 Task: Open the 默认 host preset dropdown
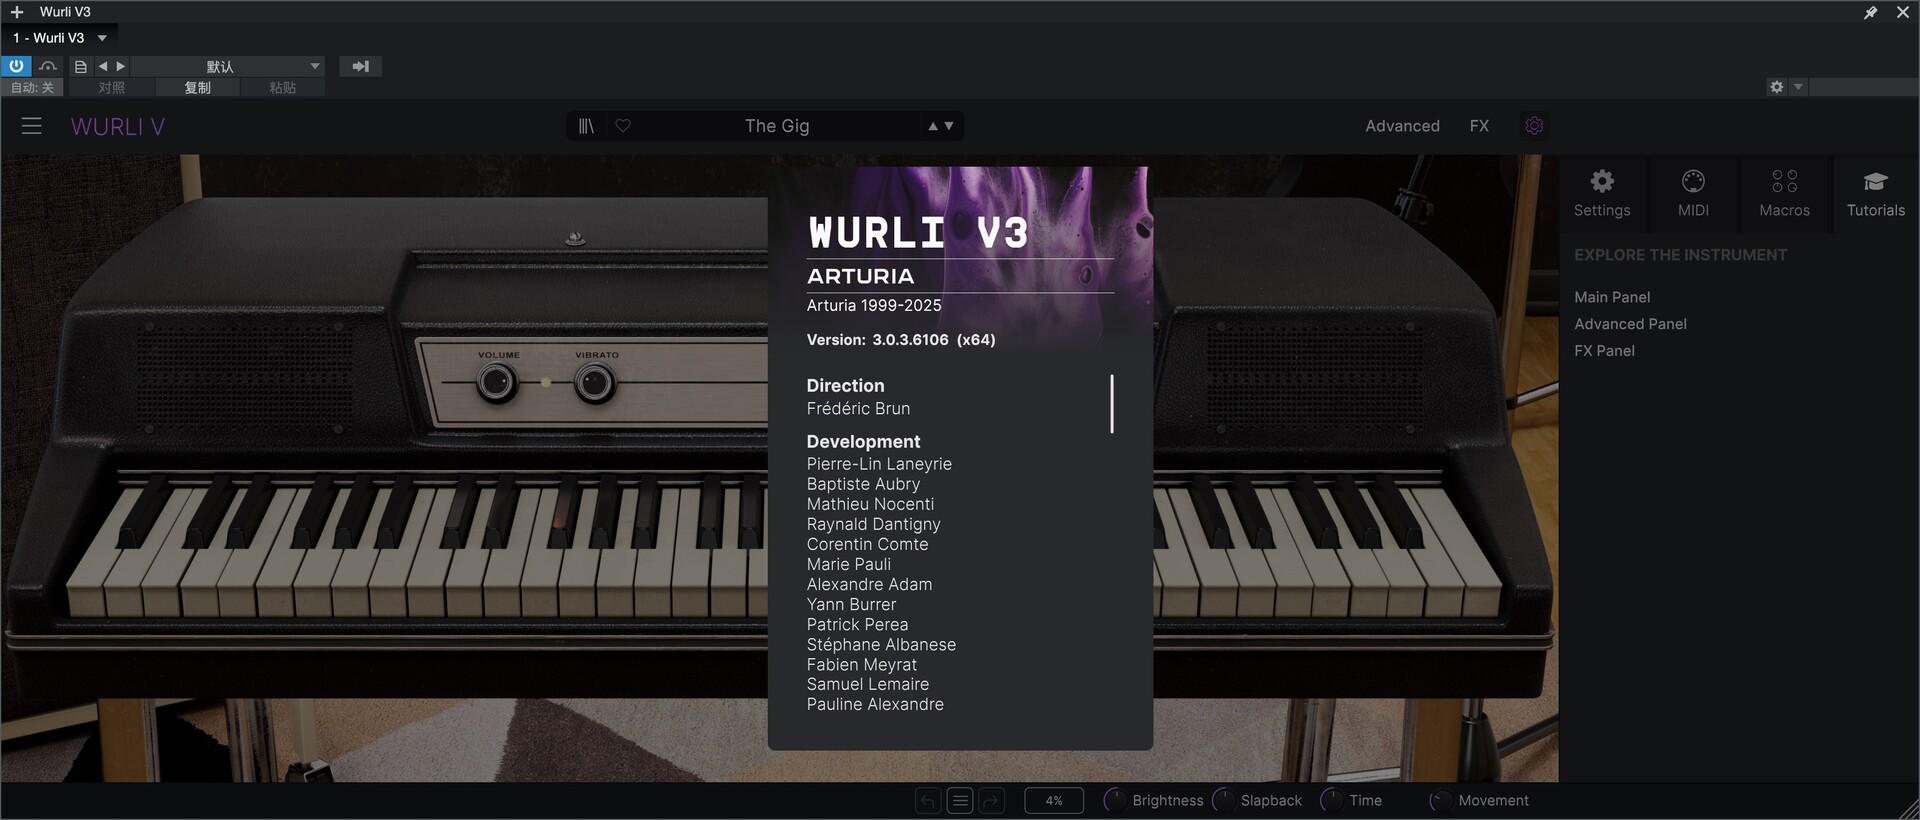[x=228, y=66]
